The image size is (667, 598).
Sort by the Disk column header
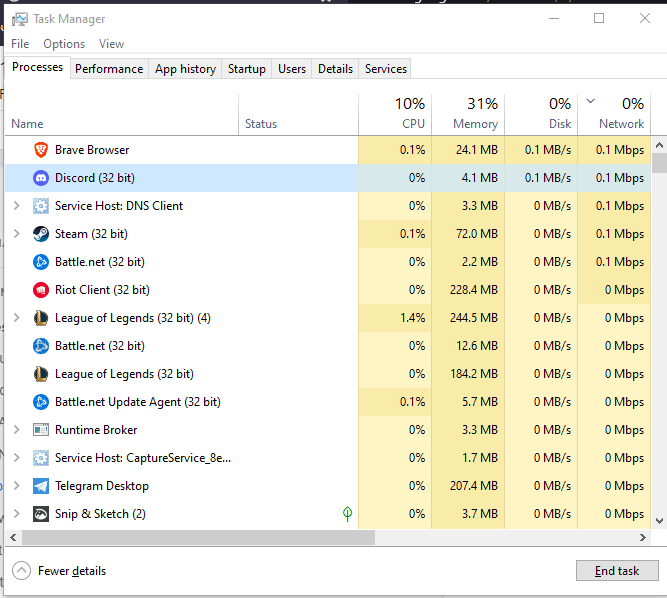tap(542, 115)
